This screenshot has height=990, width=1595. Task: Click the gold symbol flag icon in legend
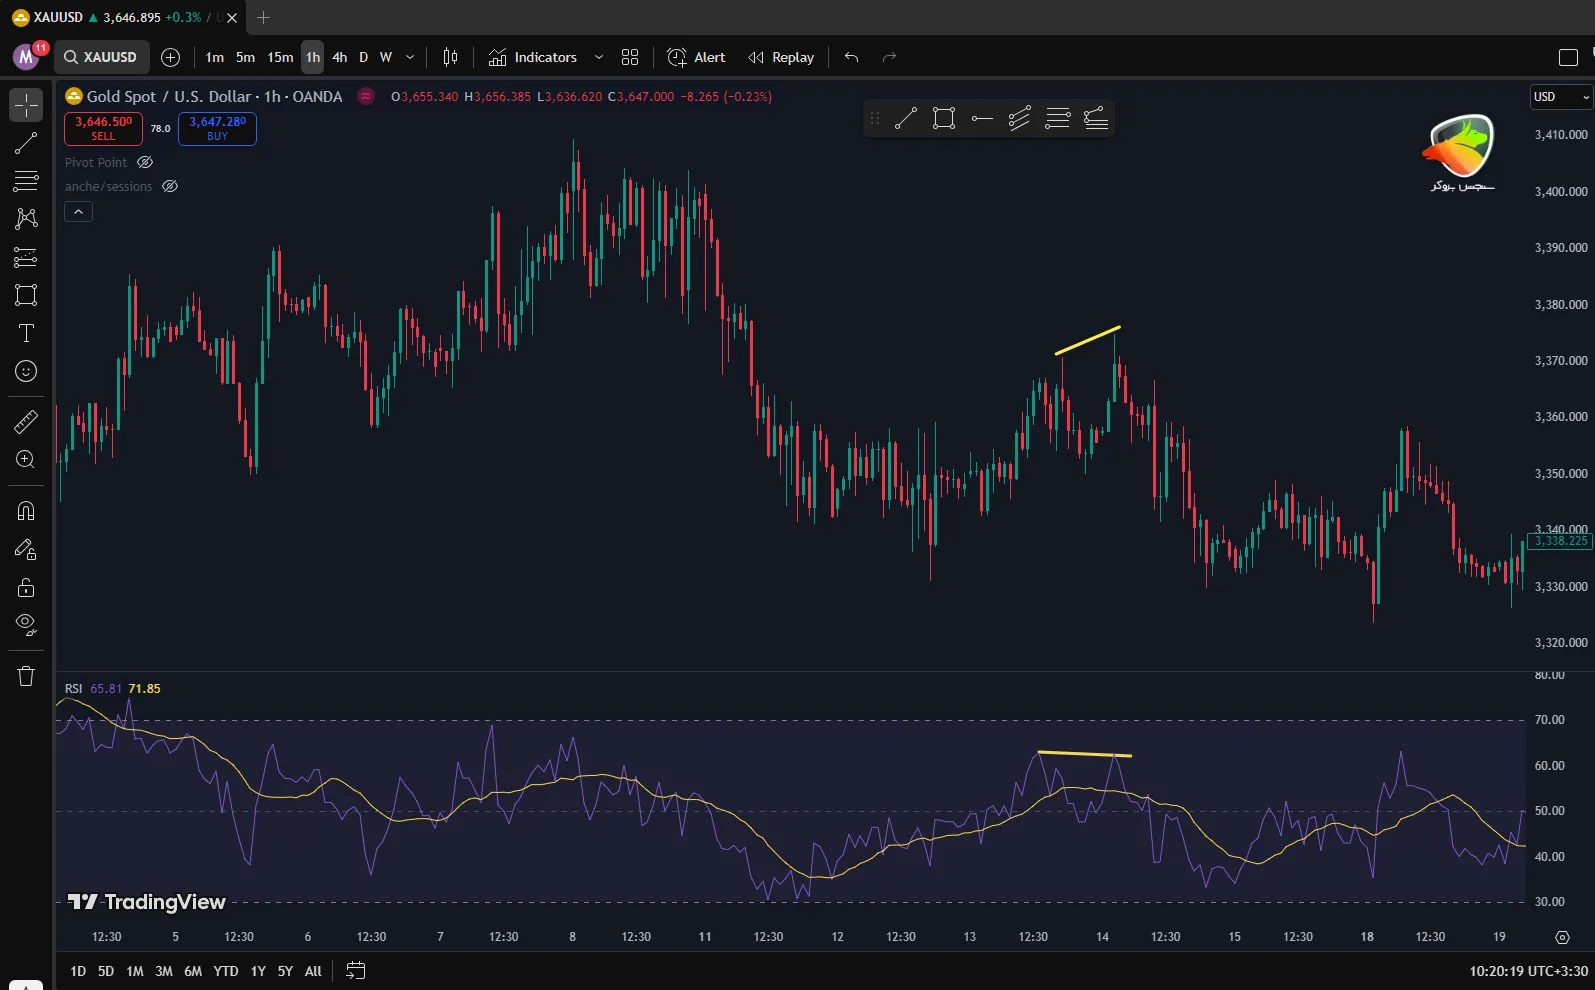coord(74,96)
